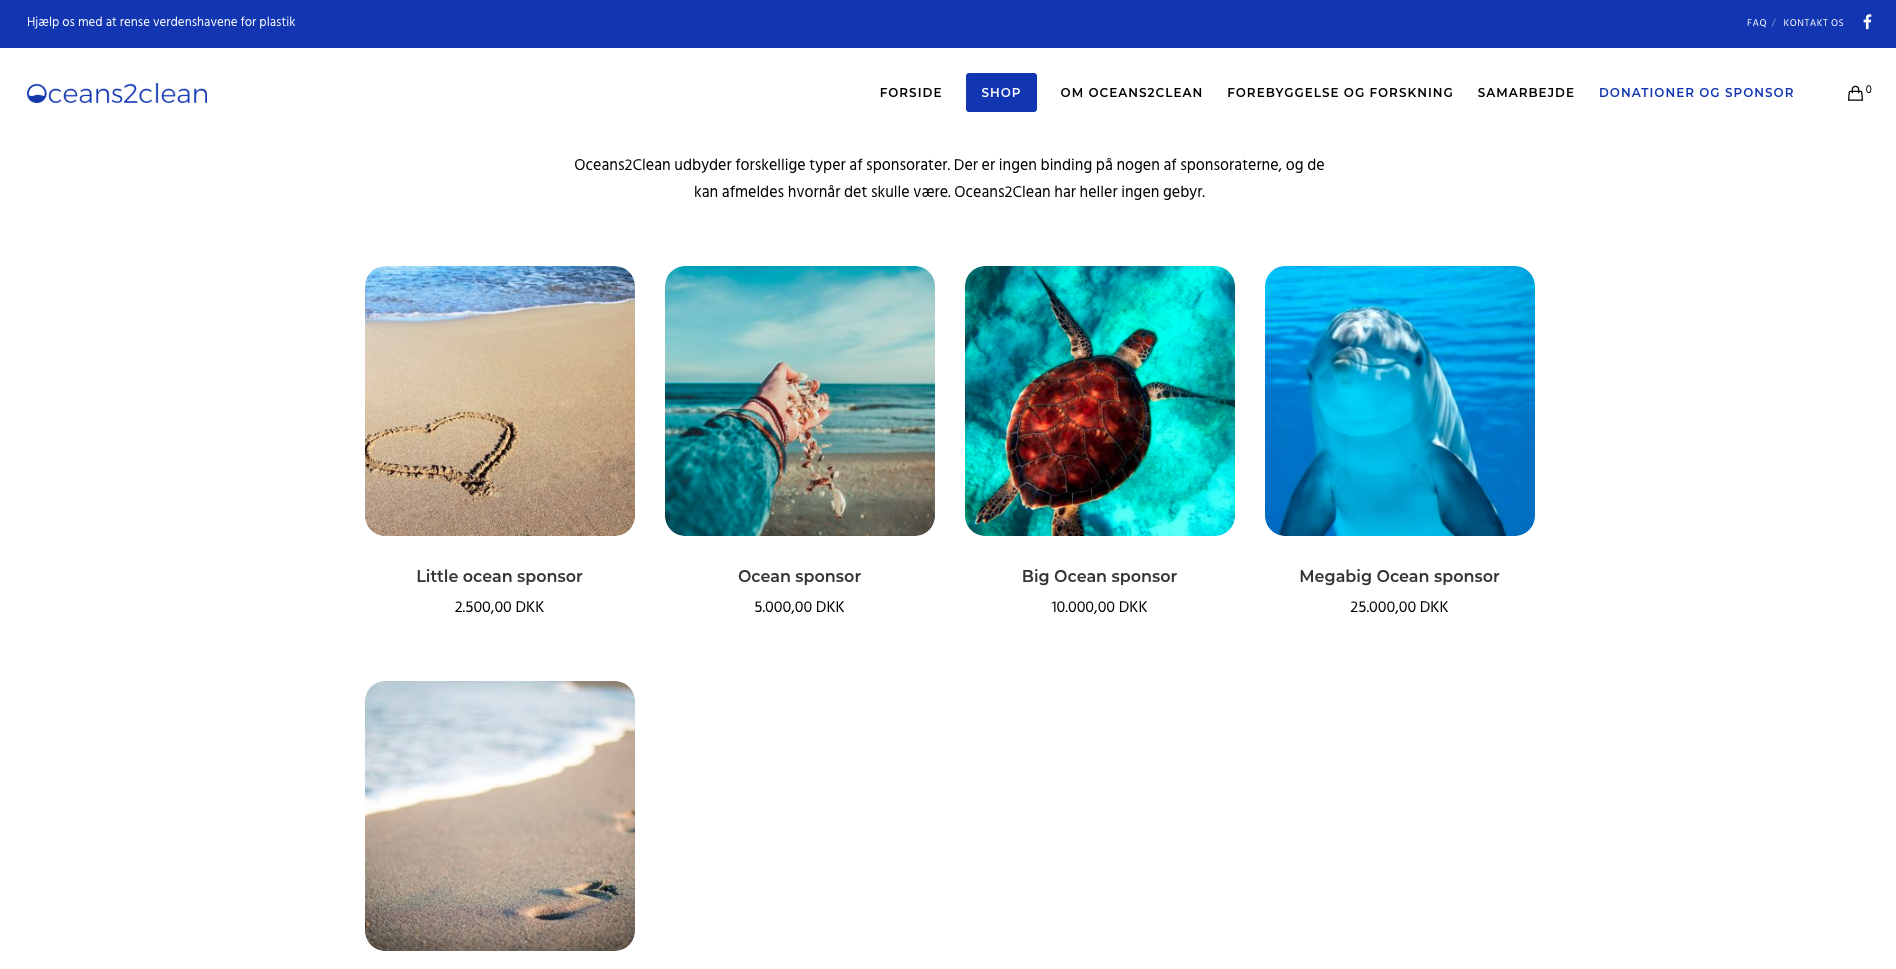Screen dimensions: 1896x969
Task: Click the Megabig Ocean sponsor title
Action: (1399, 576)
